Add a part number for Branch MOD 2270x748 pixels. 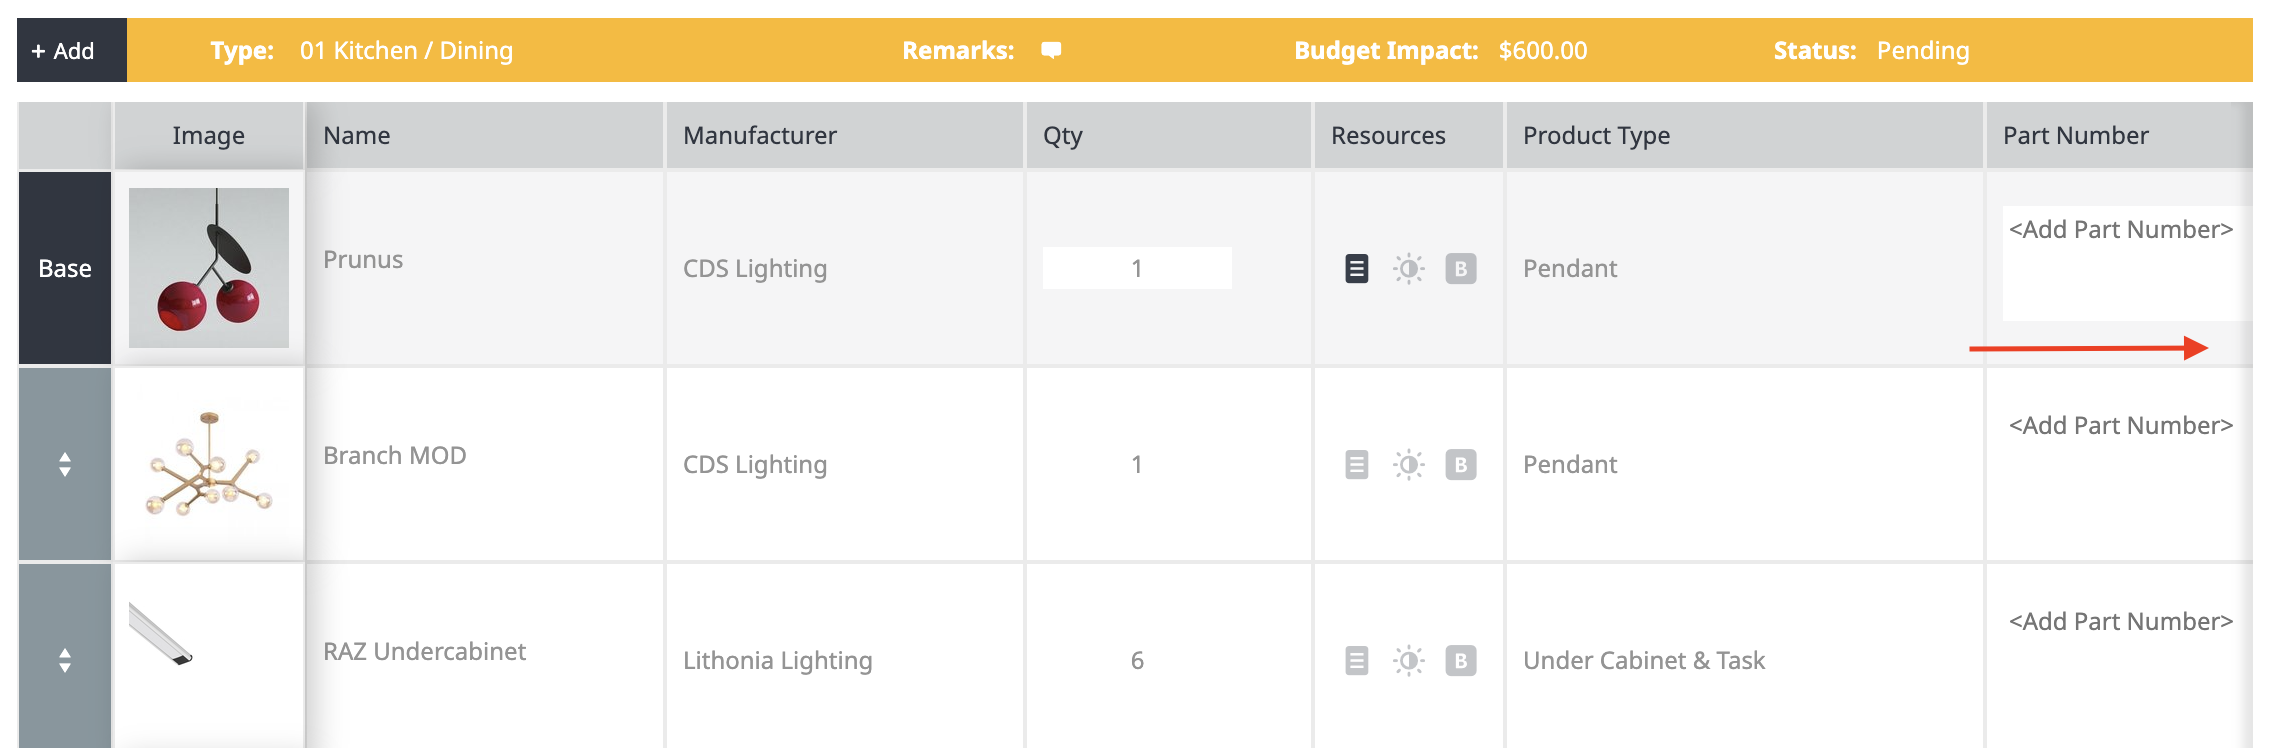(x=2120, y=426)
